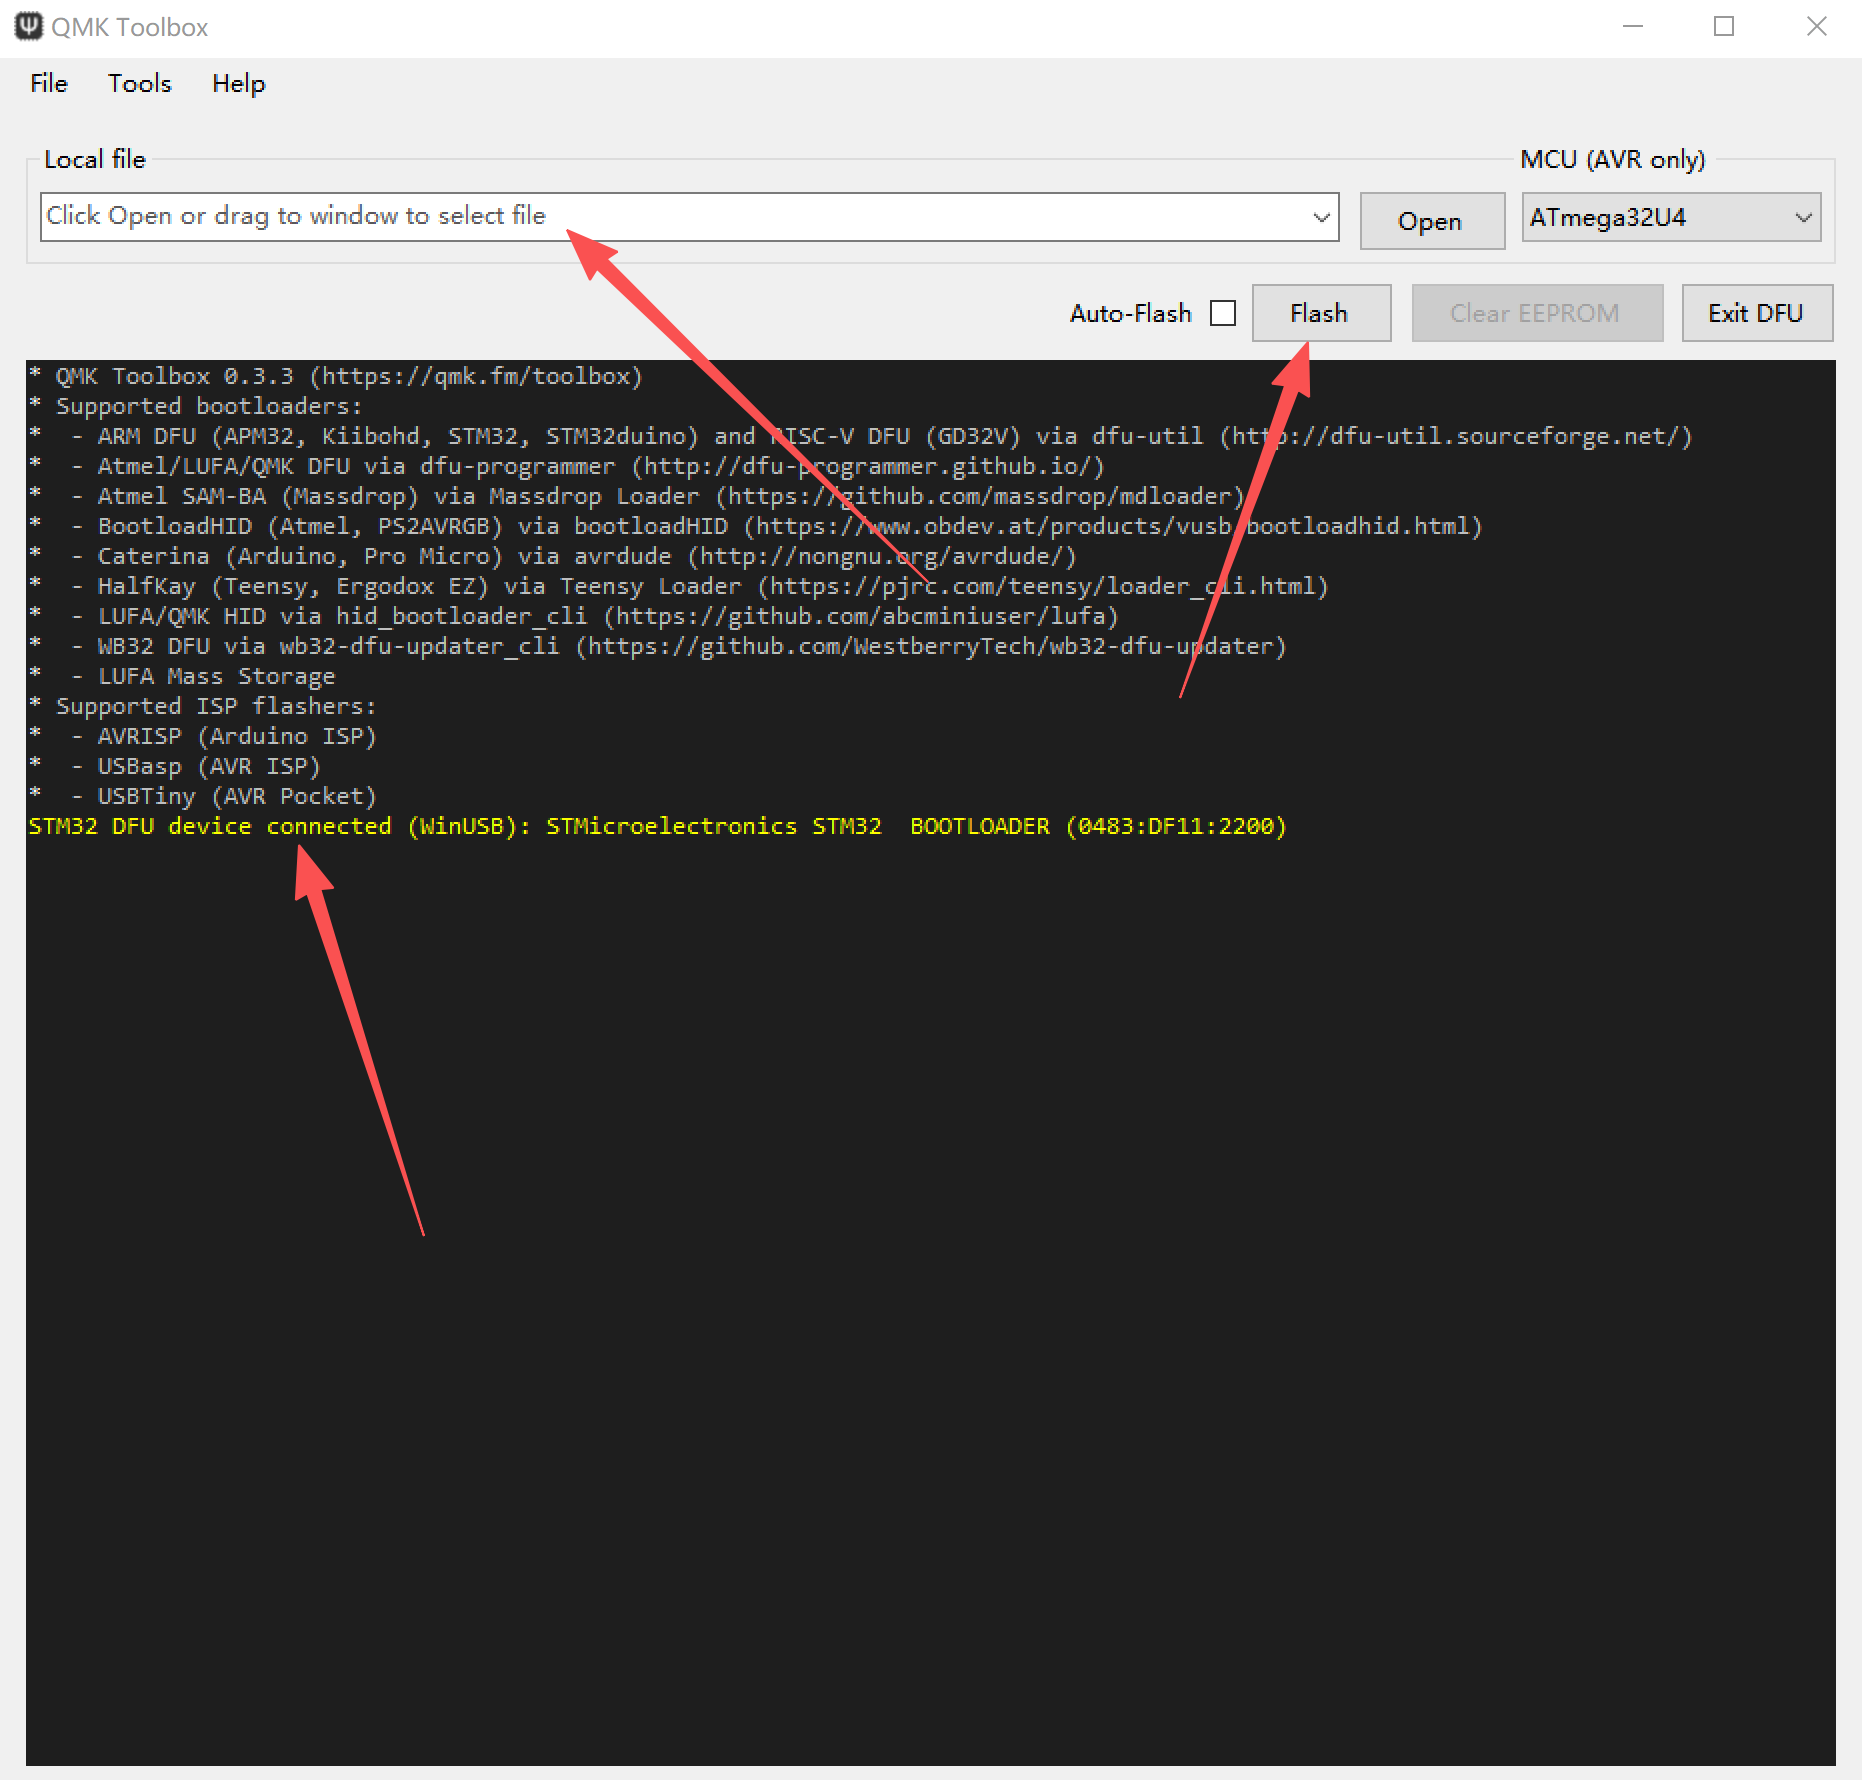Click the USBasp (AVR ISP) log entry
The image size is (1862, 1780).
point(208,767)
